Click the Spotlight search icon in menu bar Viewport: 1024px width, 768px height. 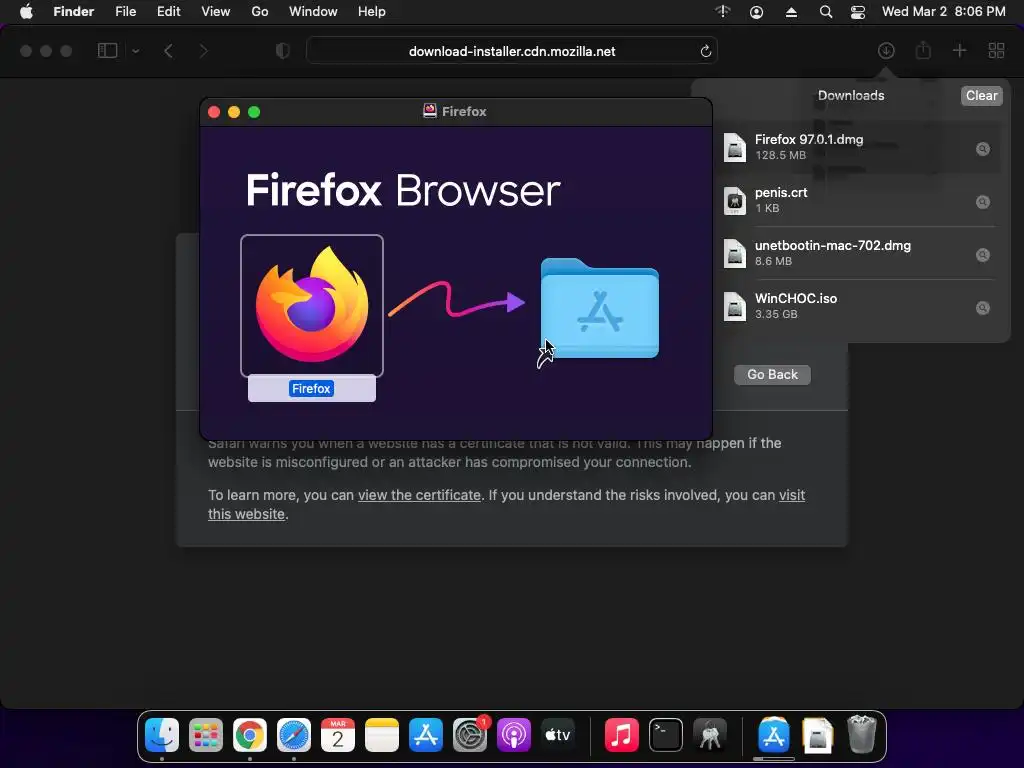tap(825, 12)
